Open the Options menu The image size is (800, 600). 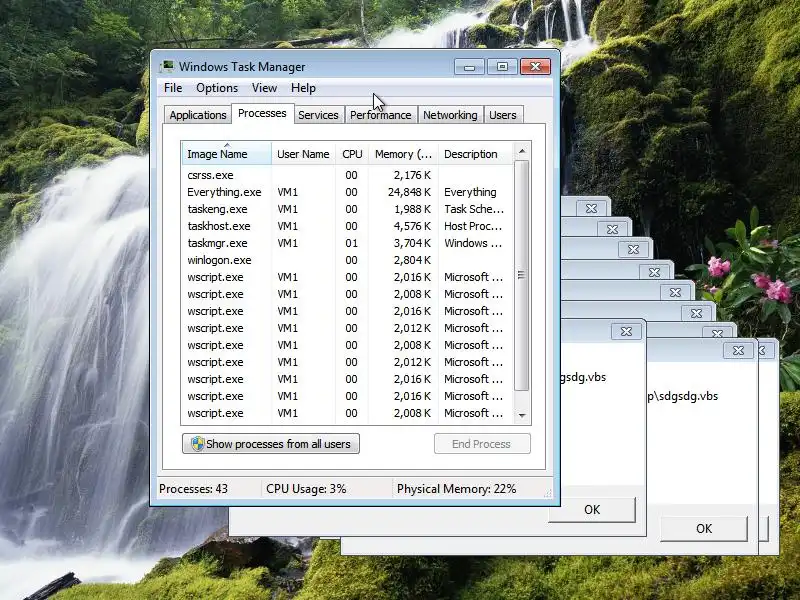[217, 88]
